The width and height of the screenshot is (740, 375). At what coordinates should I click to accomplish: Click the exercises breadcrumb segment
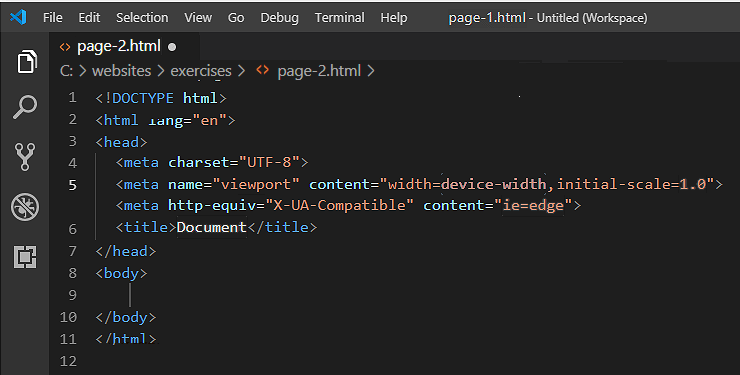[x=201, y=71]
